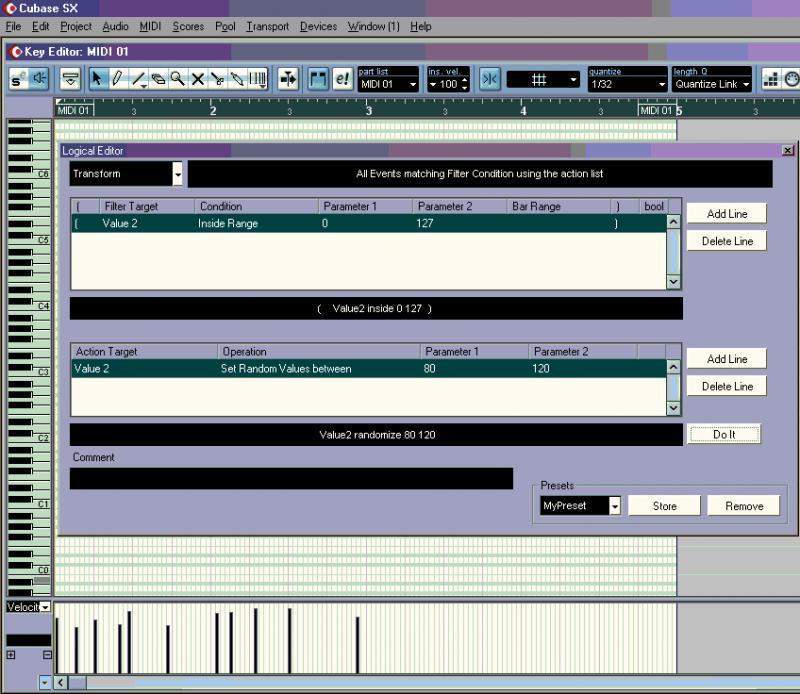Select the Draw pencil tool
Screen dimensions: 800x694
pyautogui.click(x=117, y=79)
